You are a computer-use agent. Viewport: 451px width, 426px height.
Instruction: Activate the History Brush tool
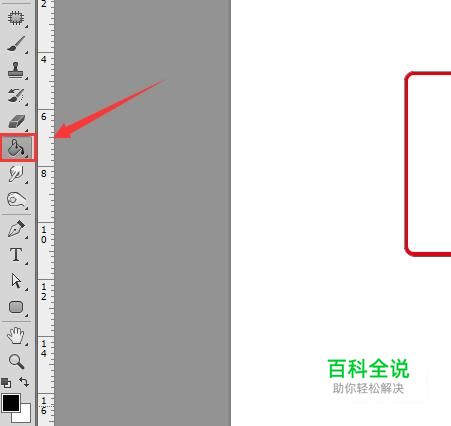pos(16,96)
